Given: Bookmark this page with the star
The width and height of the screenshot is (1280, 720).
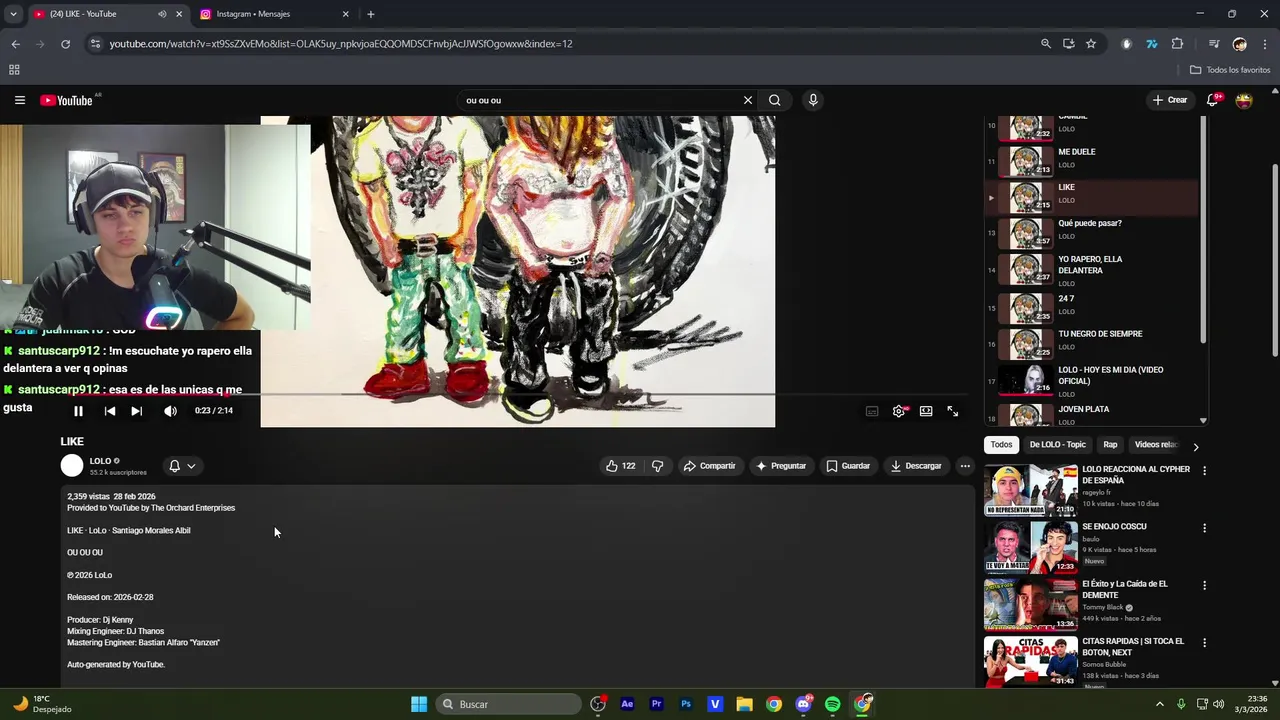Looking at the screenshot, I should point(1091,44).
